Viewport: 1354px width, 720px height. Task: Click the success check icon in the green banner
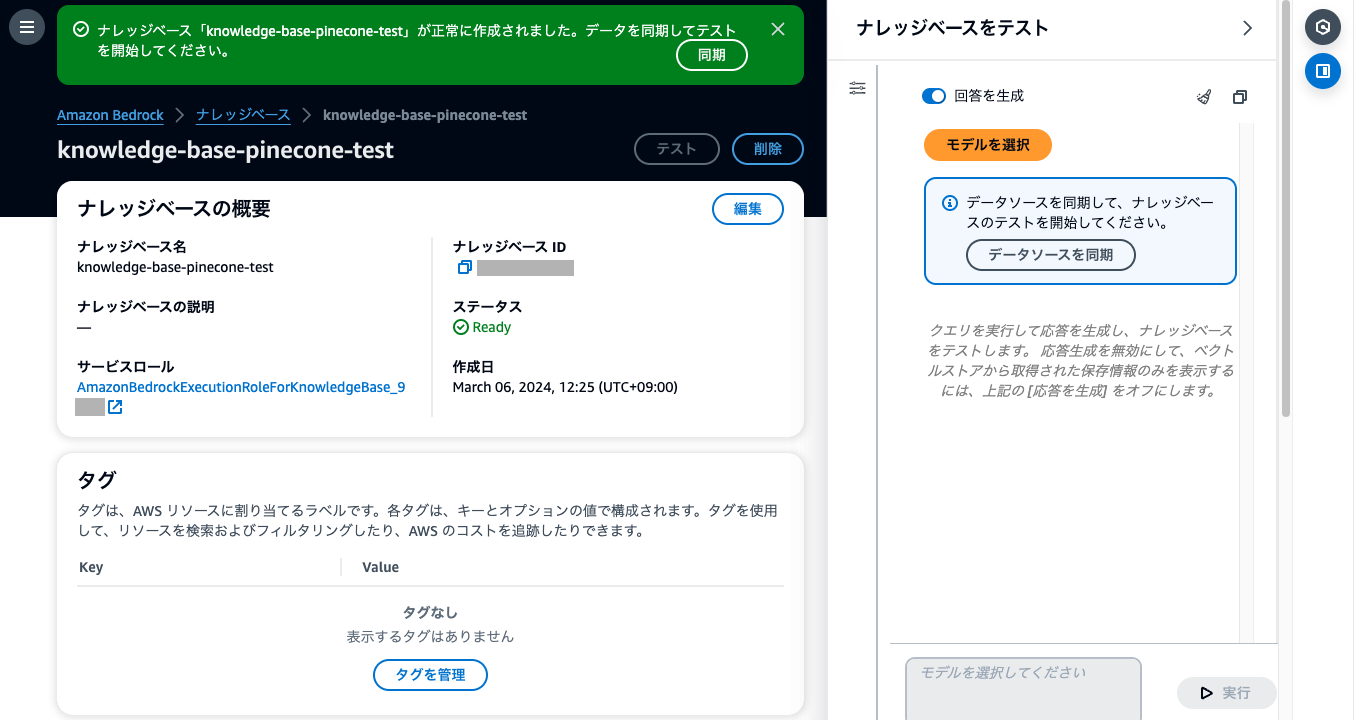point(82,30)
